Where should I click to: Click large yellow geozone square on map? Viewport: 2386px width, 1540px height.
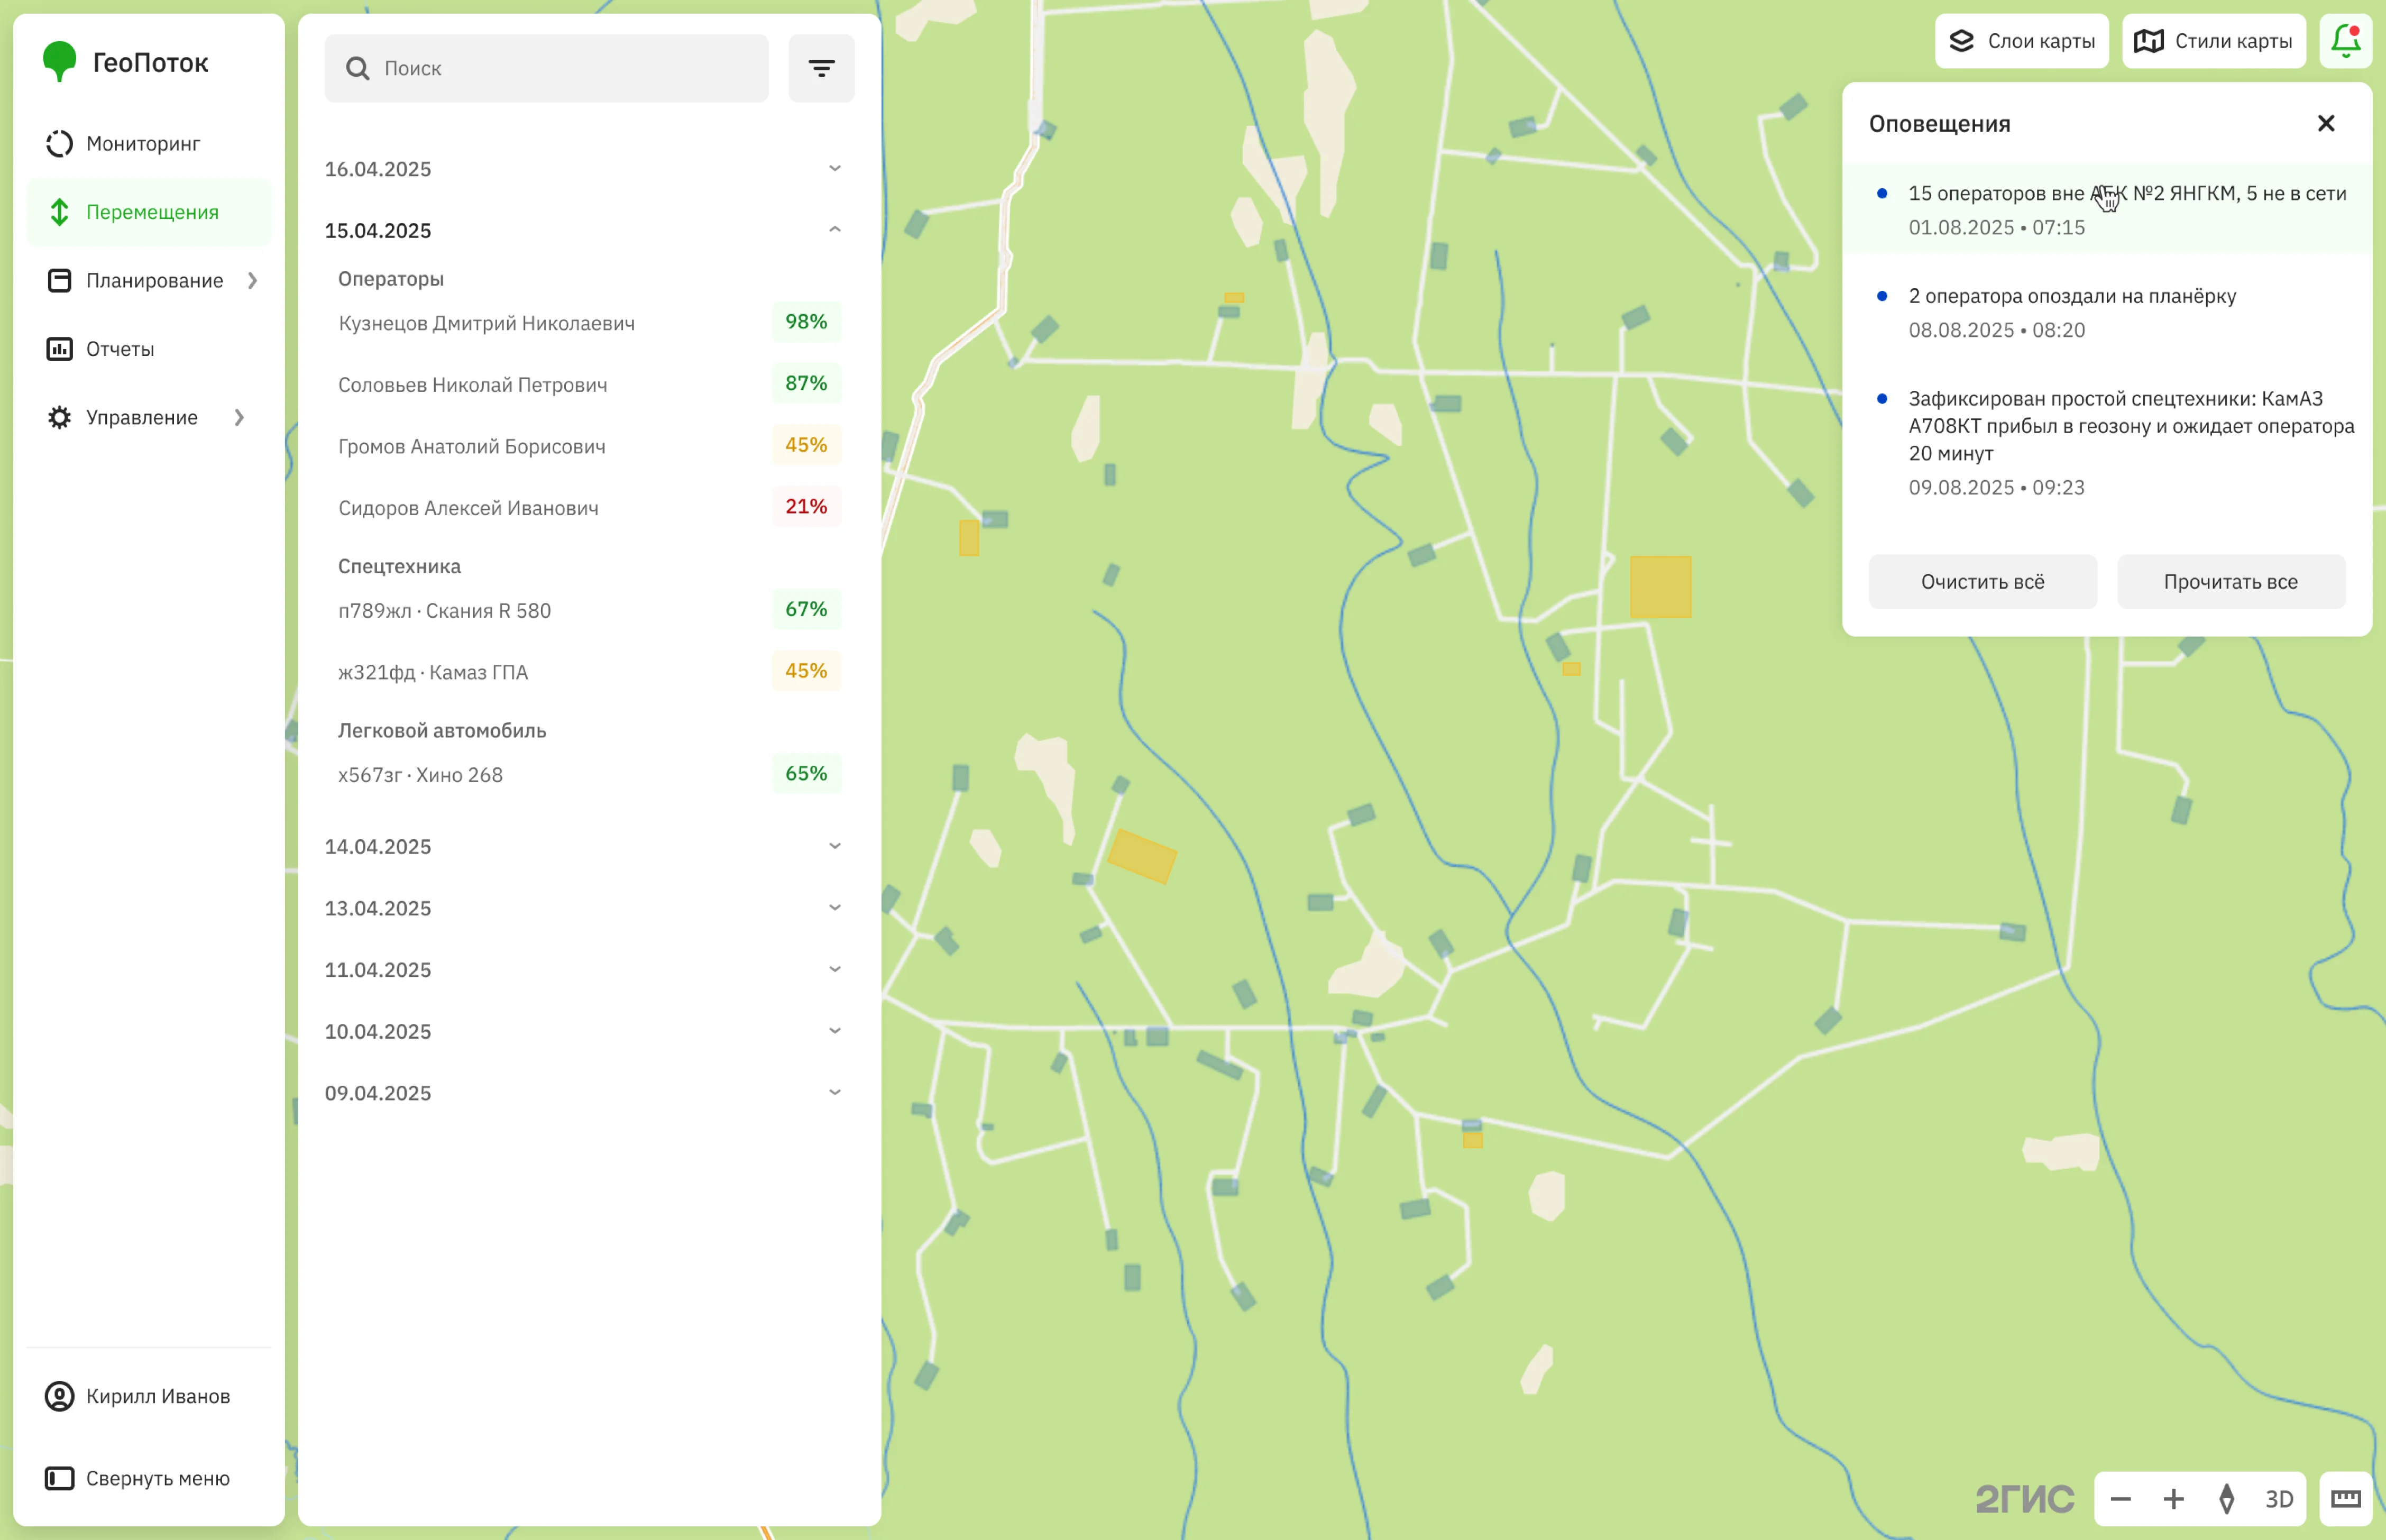1660,587
